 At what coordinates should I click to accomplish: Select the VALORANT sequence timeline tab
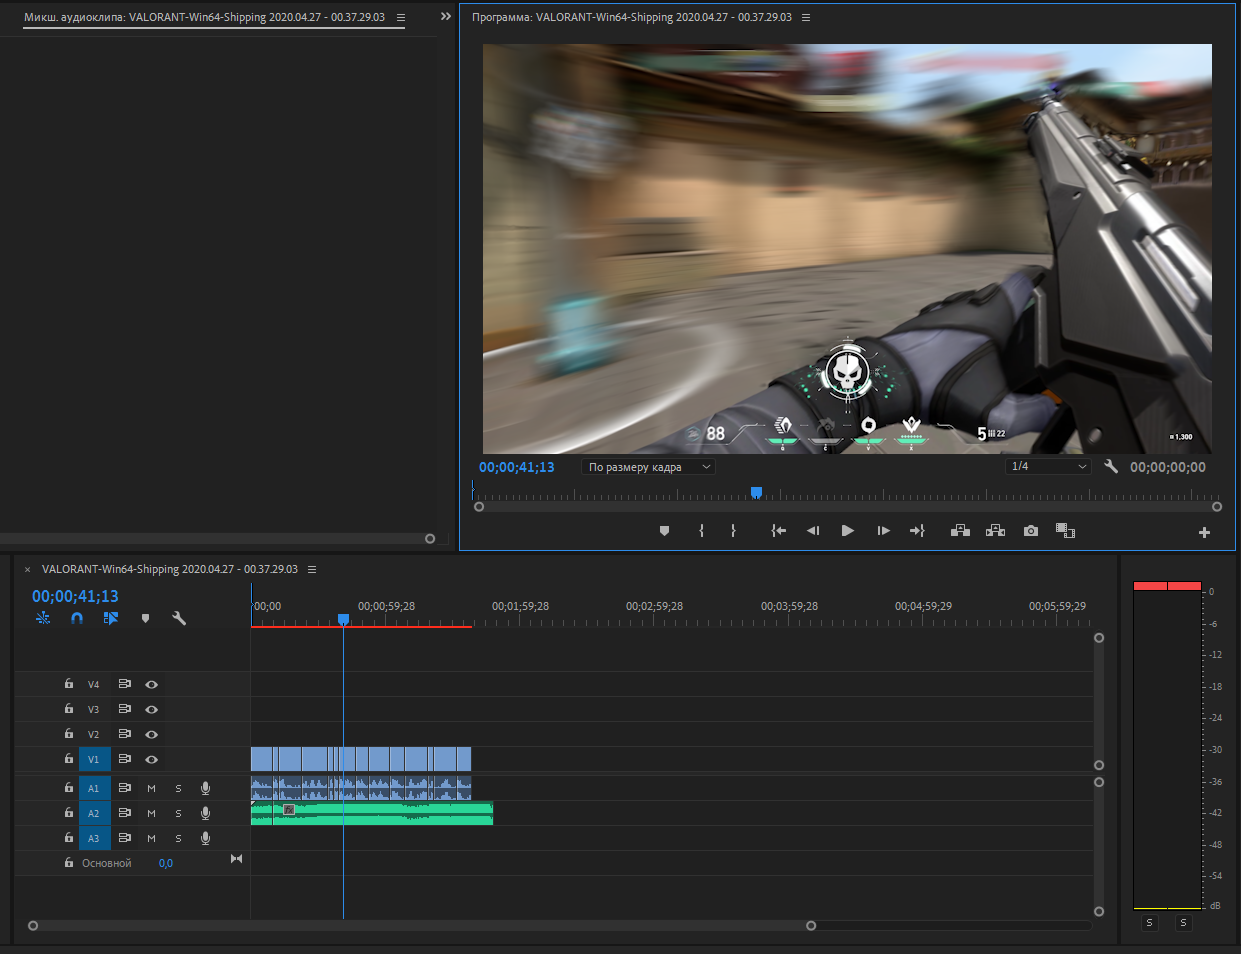pos(170,569)
